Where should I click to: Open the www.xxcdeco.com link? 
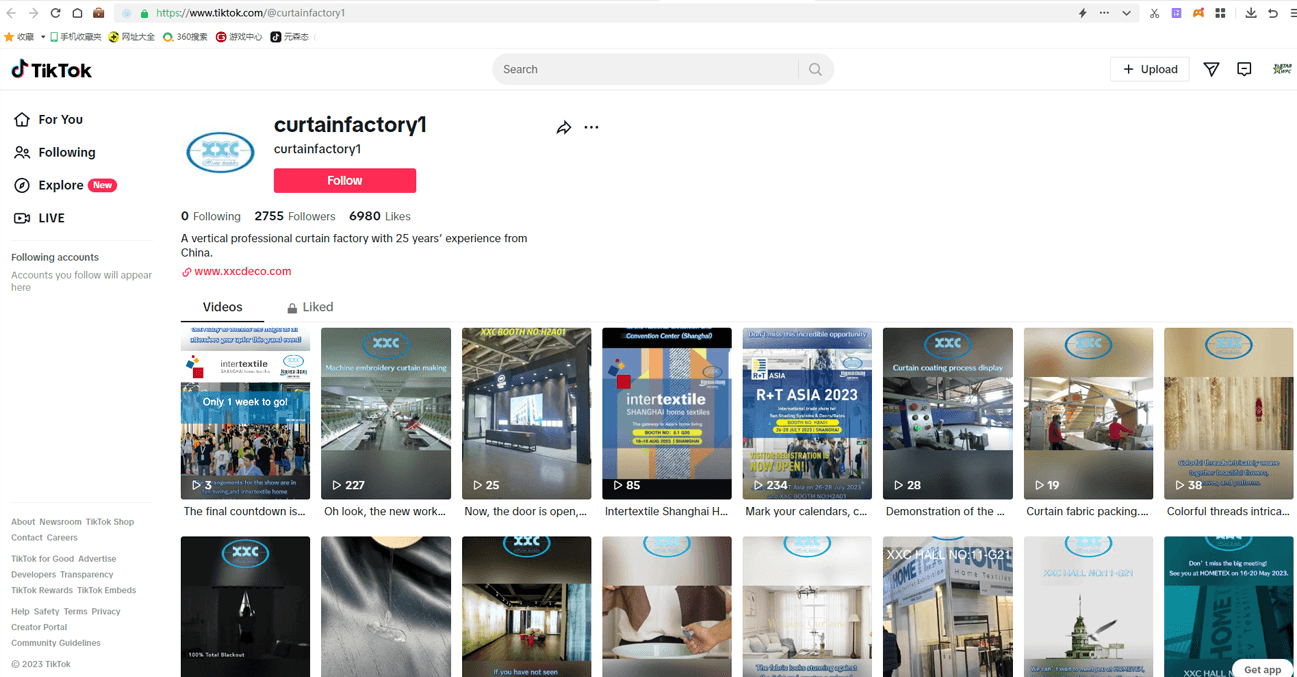242,271
